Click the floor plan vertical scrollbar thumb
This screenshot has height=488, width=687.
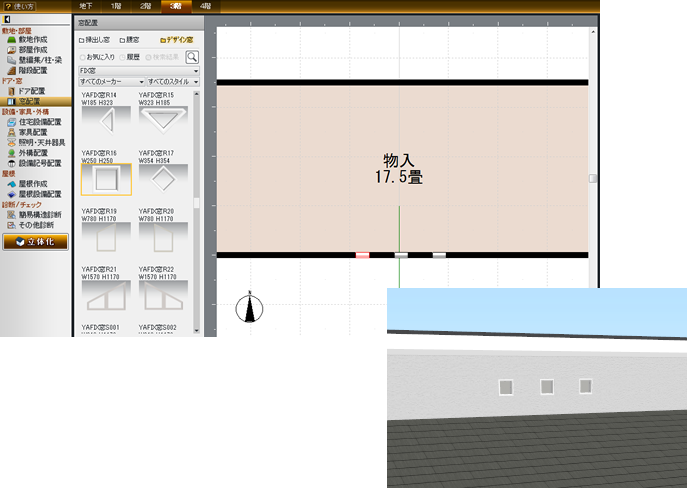pyautogui.click(x=593, y=178)
